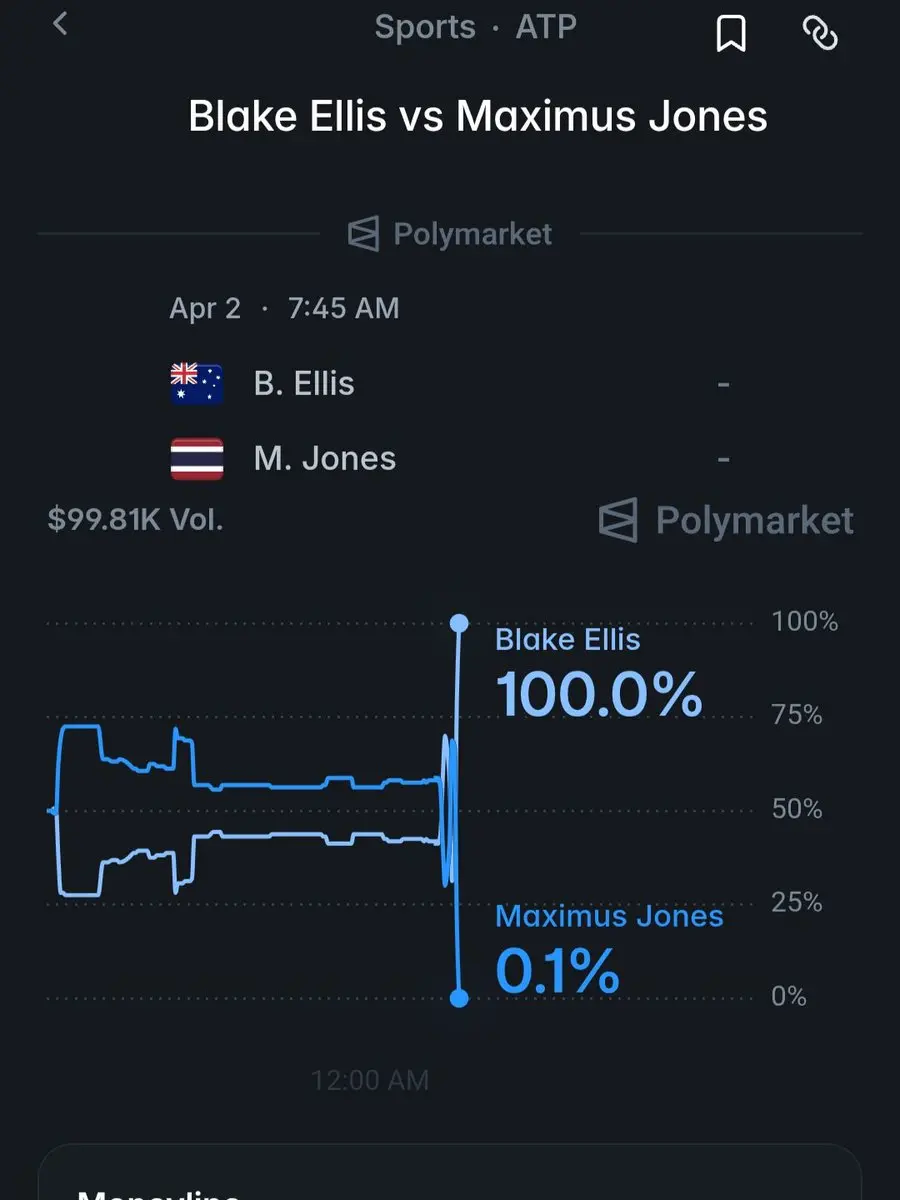Tap the Polymarket watermark above the chart
The image size is (900, 1200).
726,520
